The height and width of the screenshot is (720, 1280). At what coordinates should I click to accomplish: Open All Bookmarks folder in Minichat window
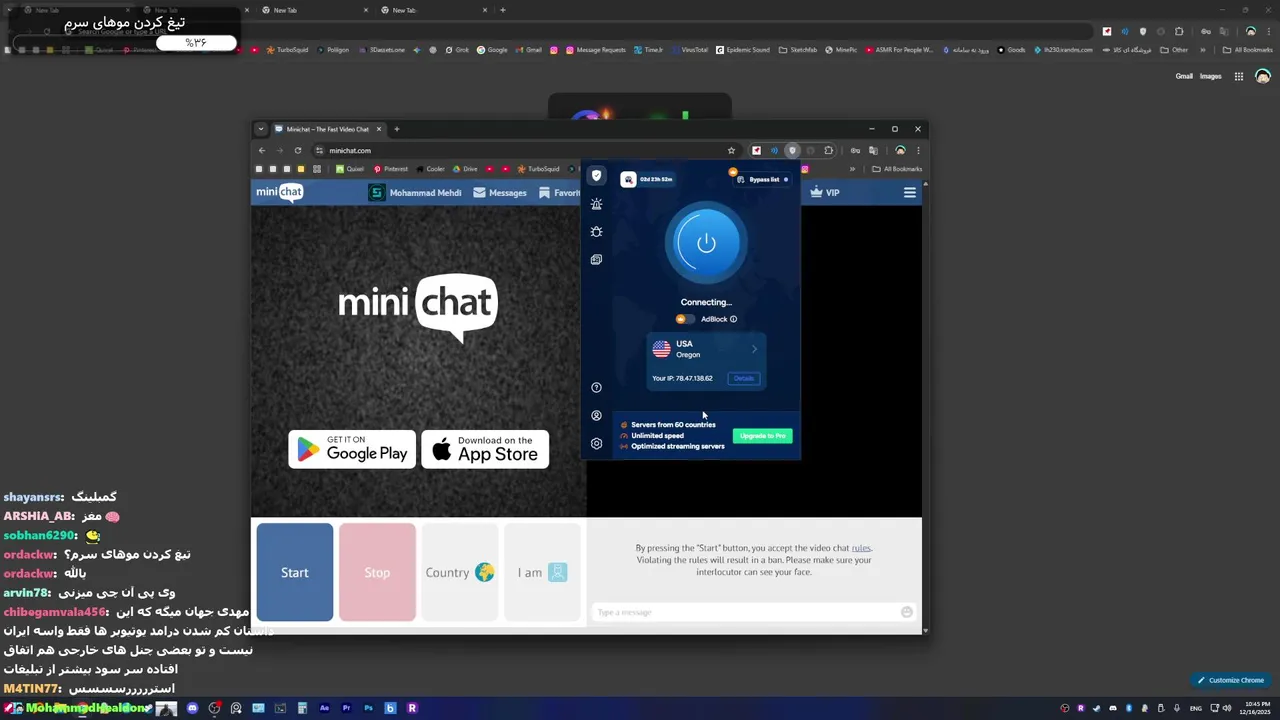point(897,169)
